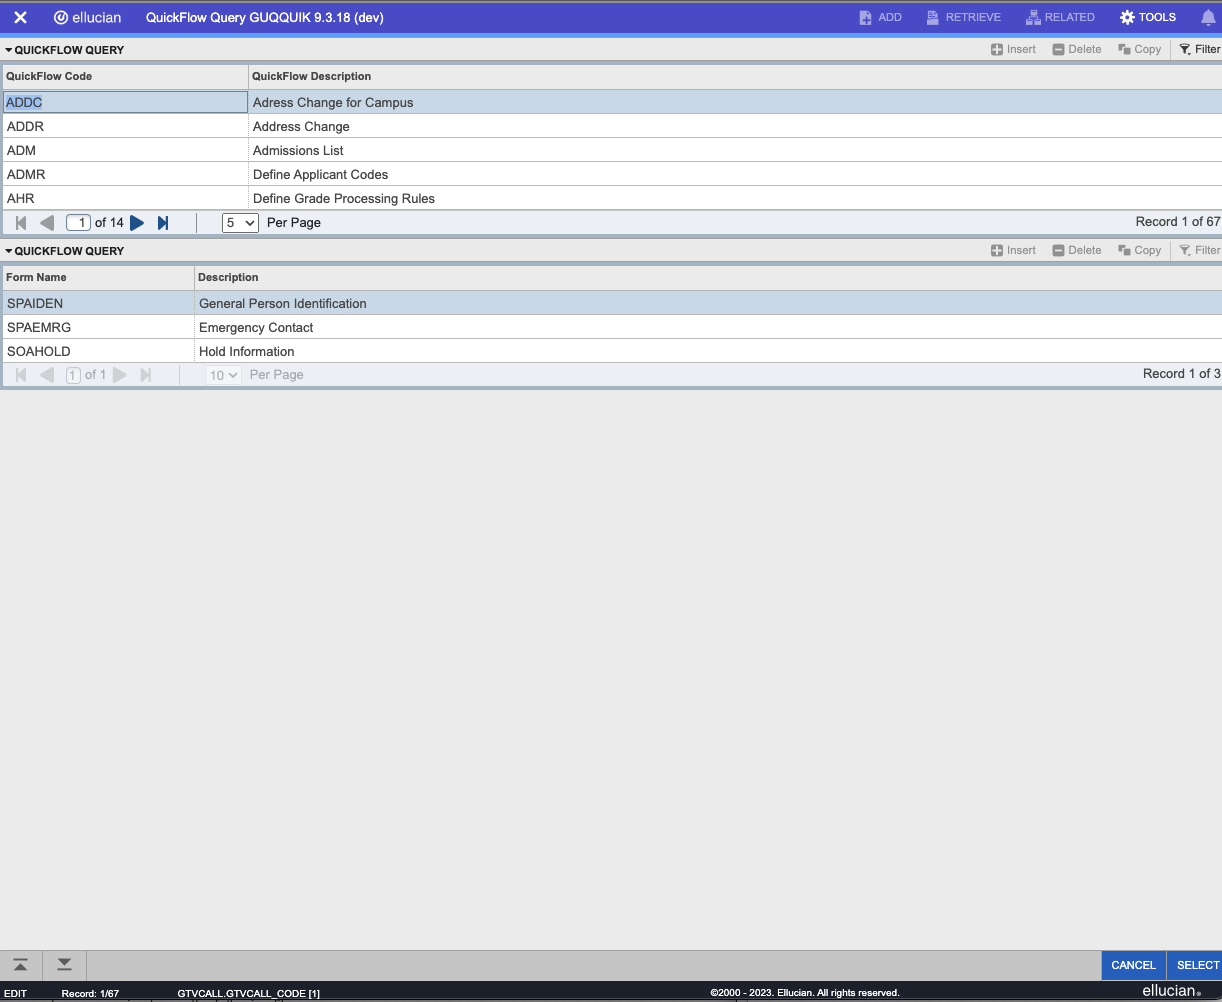Click the Related menu in header
The height and width of the screenshot is (1002, 1222).
pyautogui.click(x=1060, y=17)
